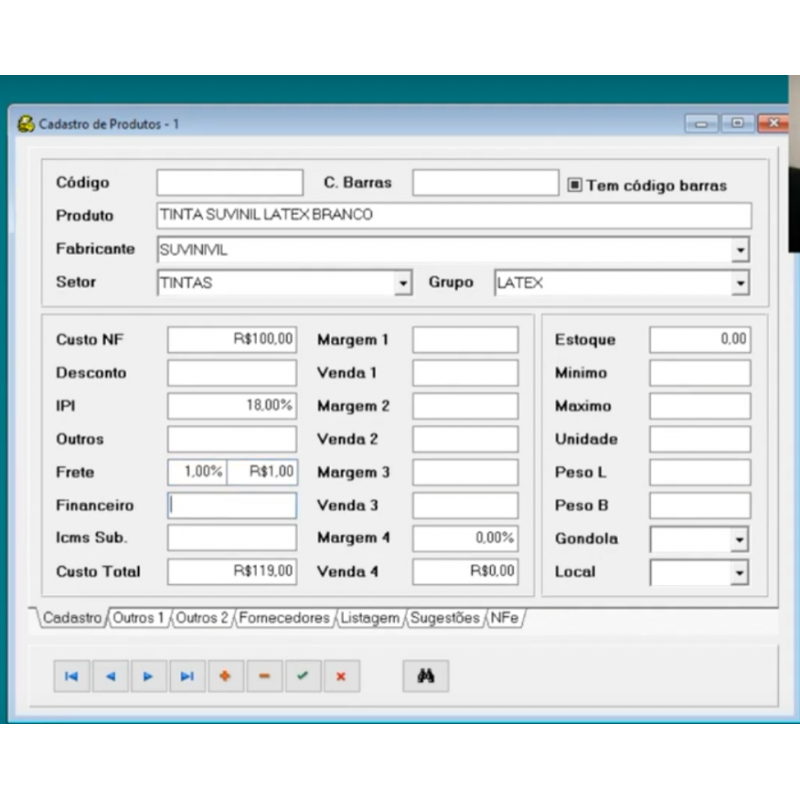This screenshot has height=800, width=800.
Task: Click the Venda 1 field
Action: point(466,373)
